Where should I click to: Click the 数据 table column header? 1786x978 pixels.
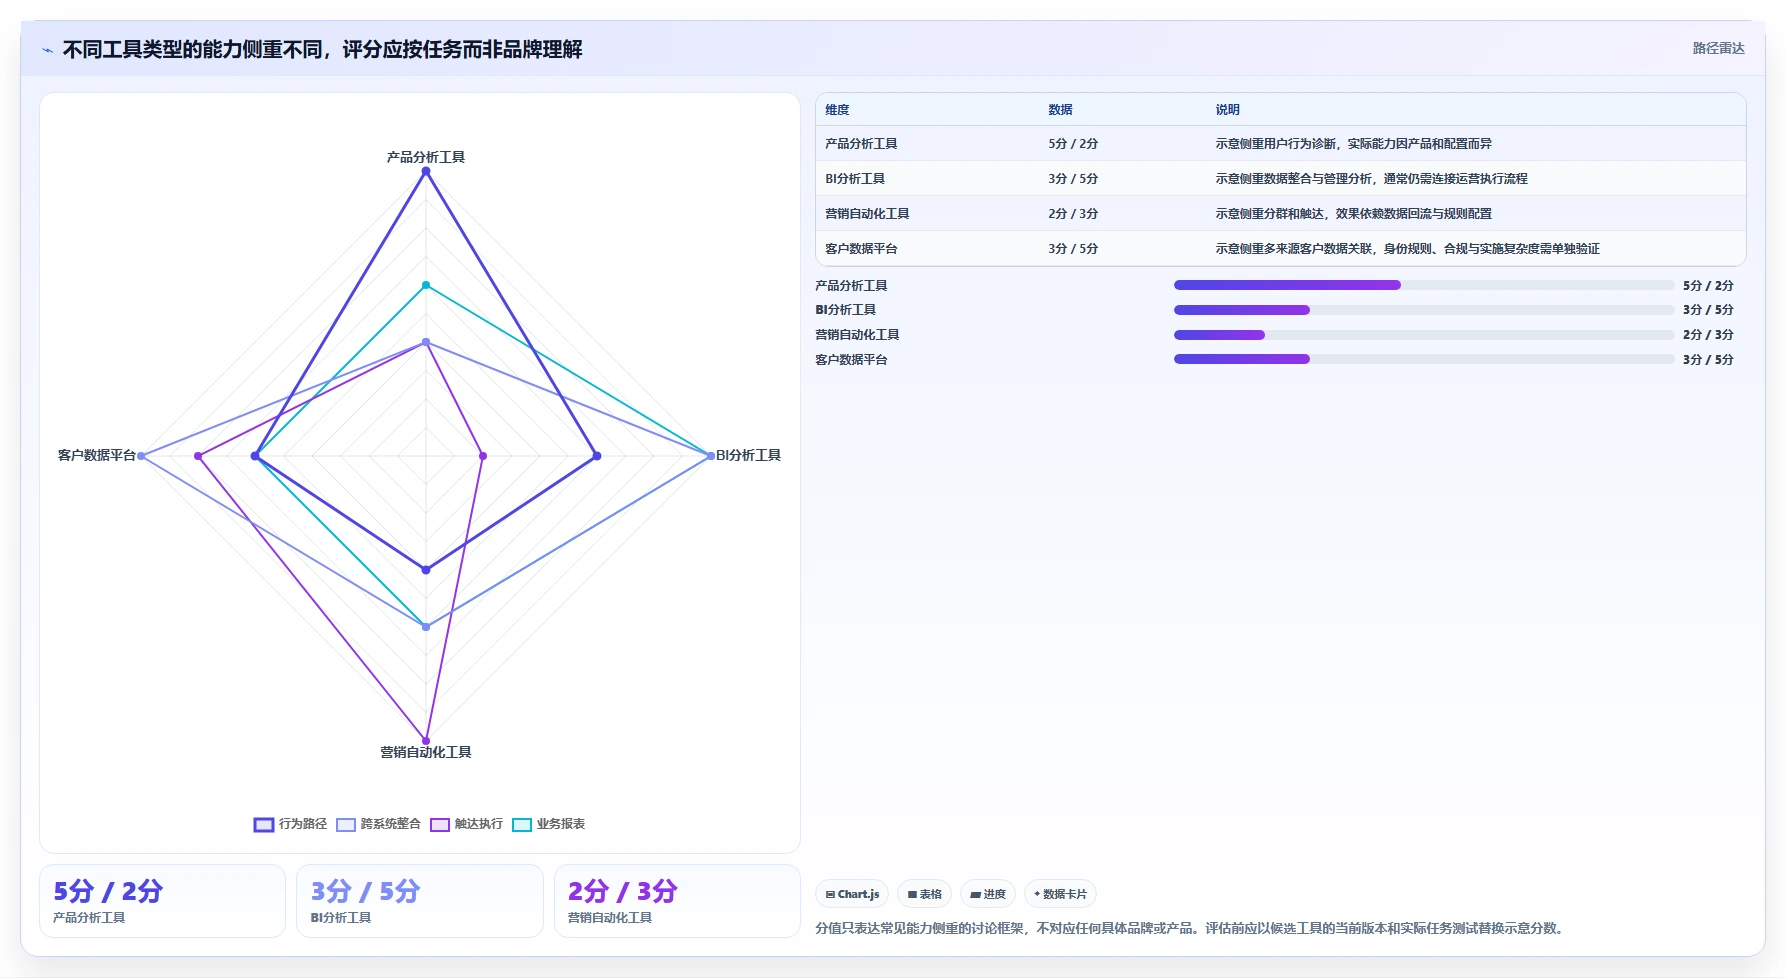coord(1060,110)
